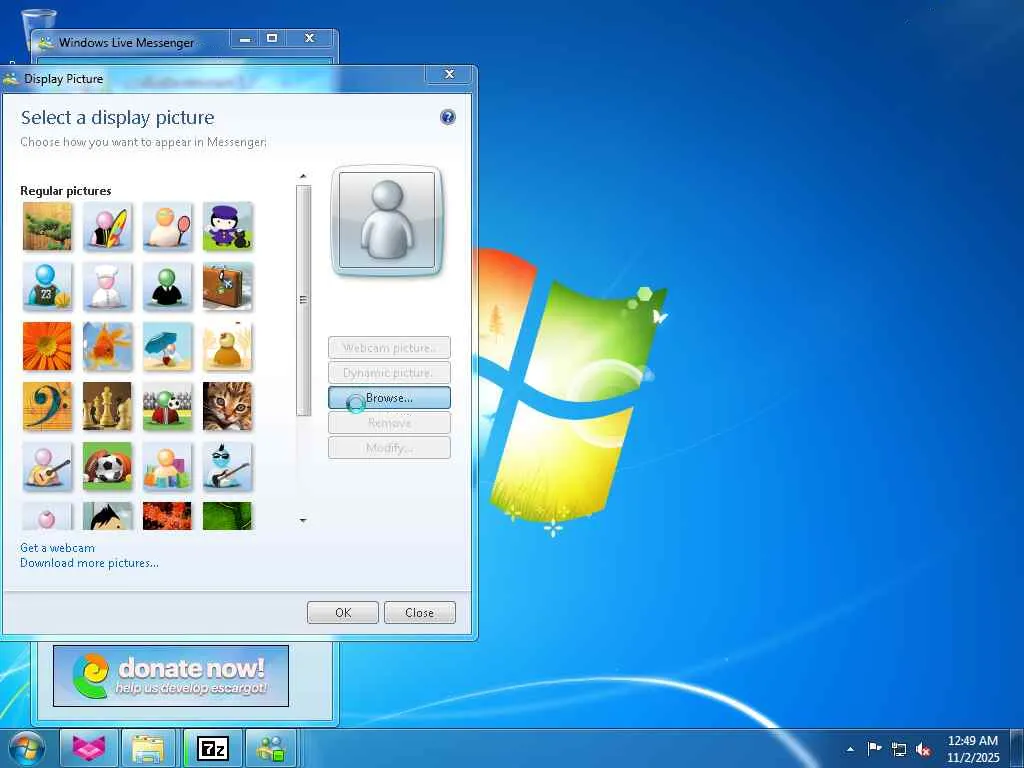
Task: Click the picture list scrollbar thumb
Action: click(303, 300)
